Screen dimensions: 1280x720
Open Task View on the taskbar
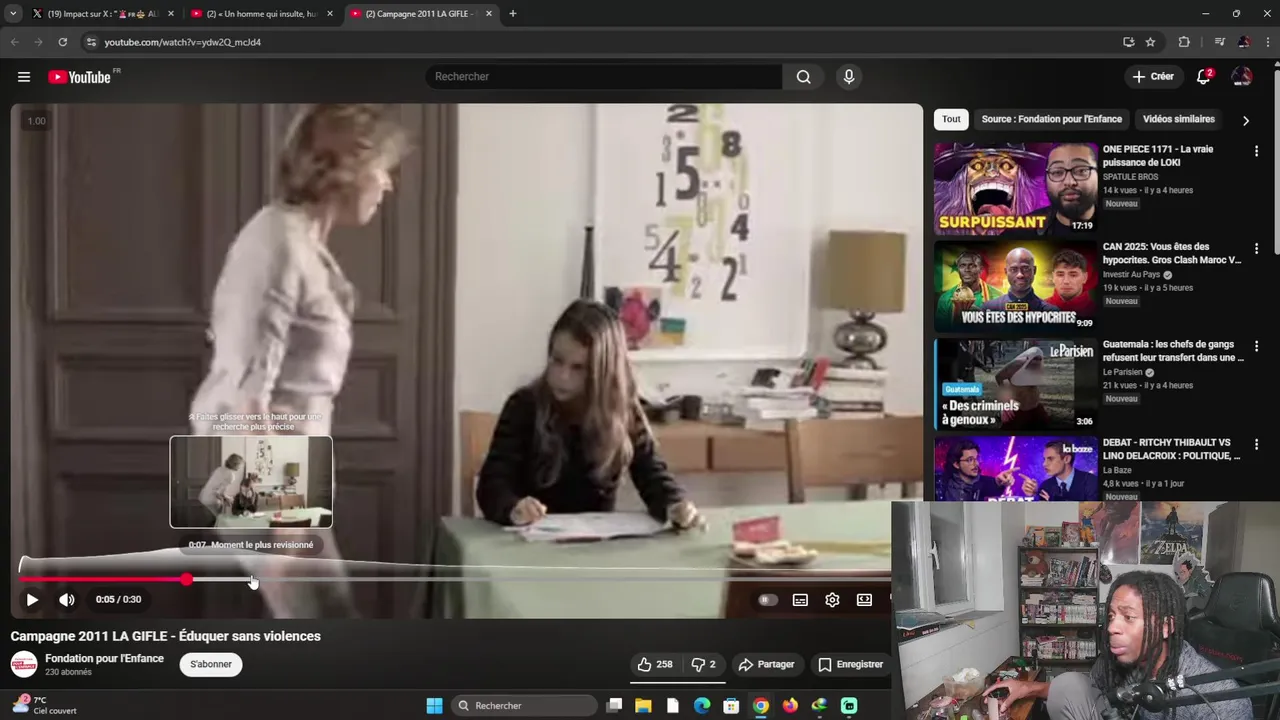click(614, 706)
